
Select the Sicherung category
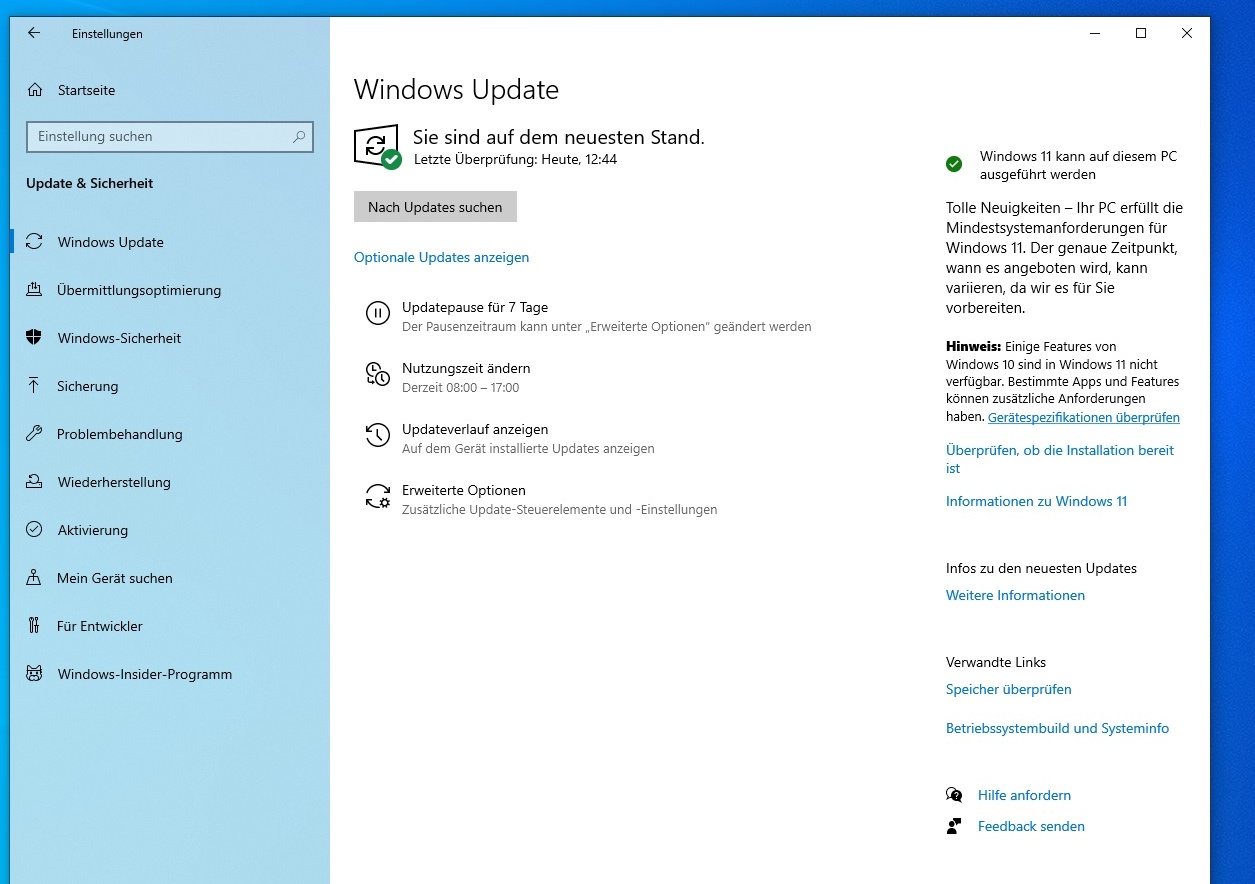click(170, 386)
